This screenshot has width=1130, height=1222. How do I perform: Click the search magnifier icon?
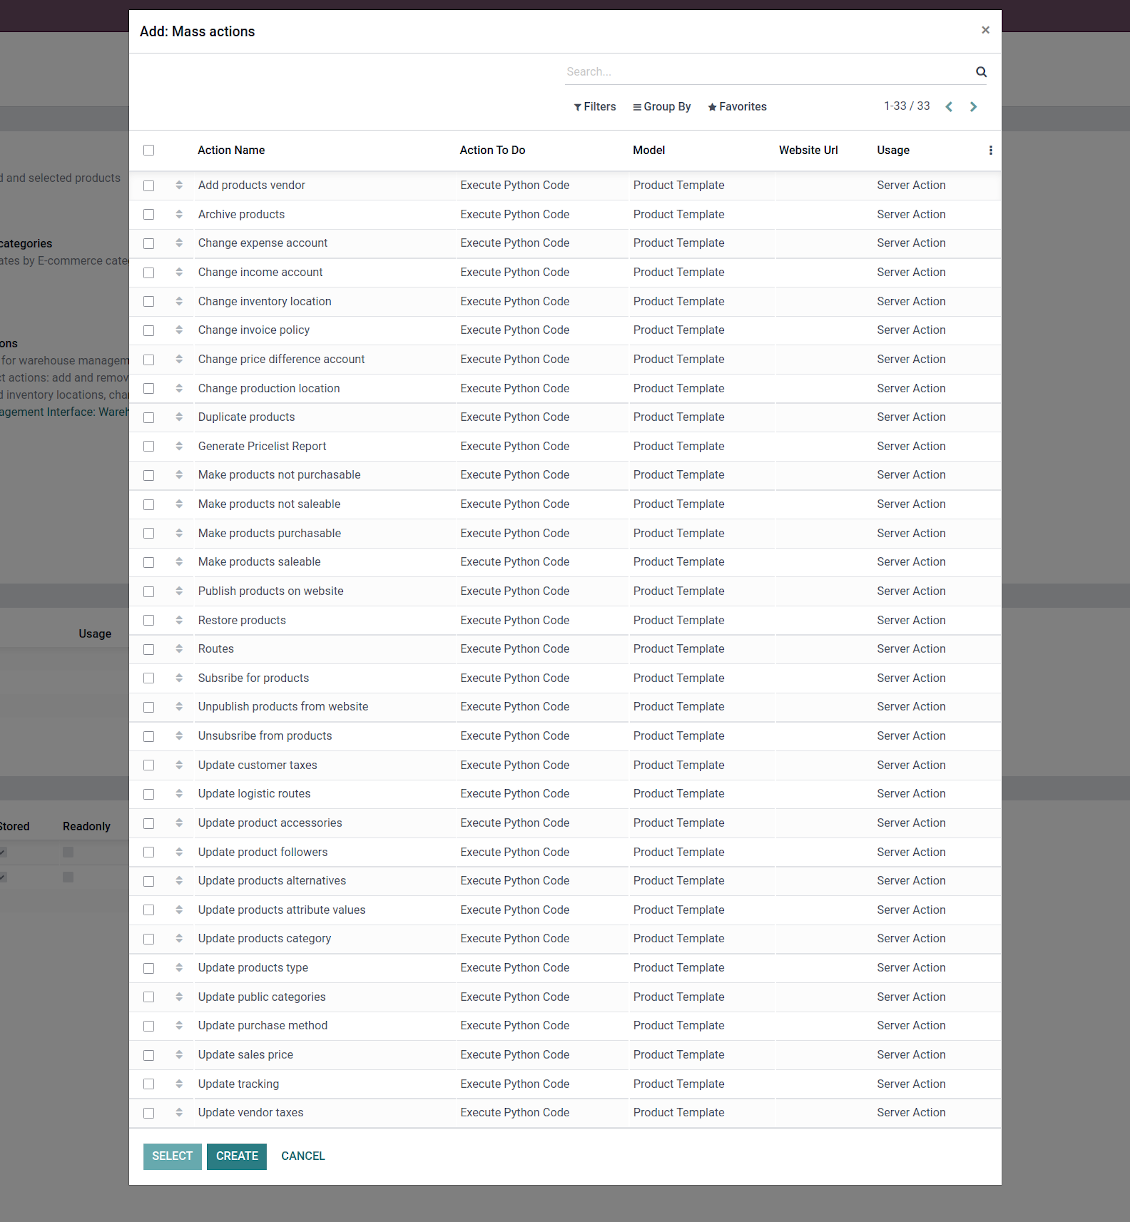(981, 72)
